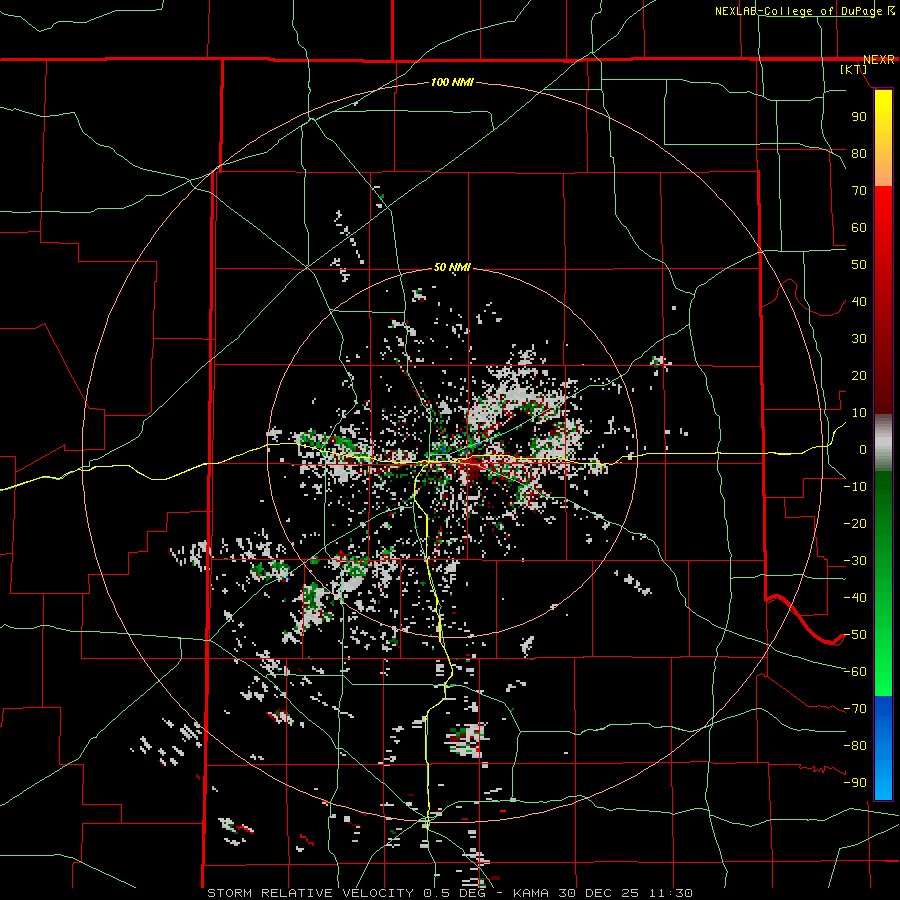Click the "50 NMI" range ring label

(x=452, y=267)
